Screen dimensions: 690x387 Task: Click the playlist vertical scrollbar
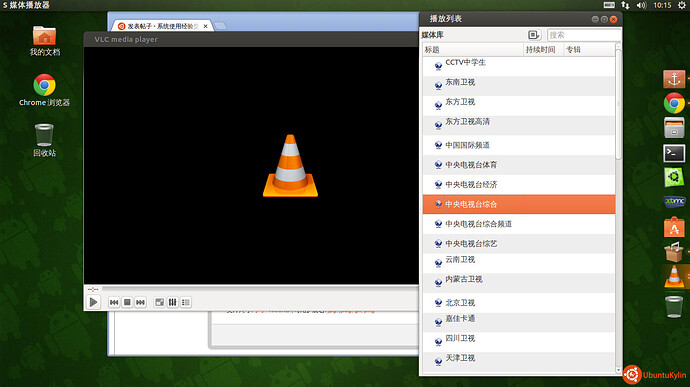tap(618, 105)
